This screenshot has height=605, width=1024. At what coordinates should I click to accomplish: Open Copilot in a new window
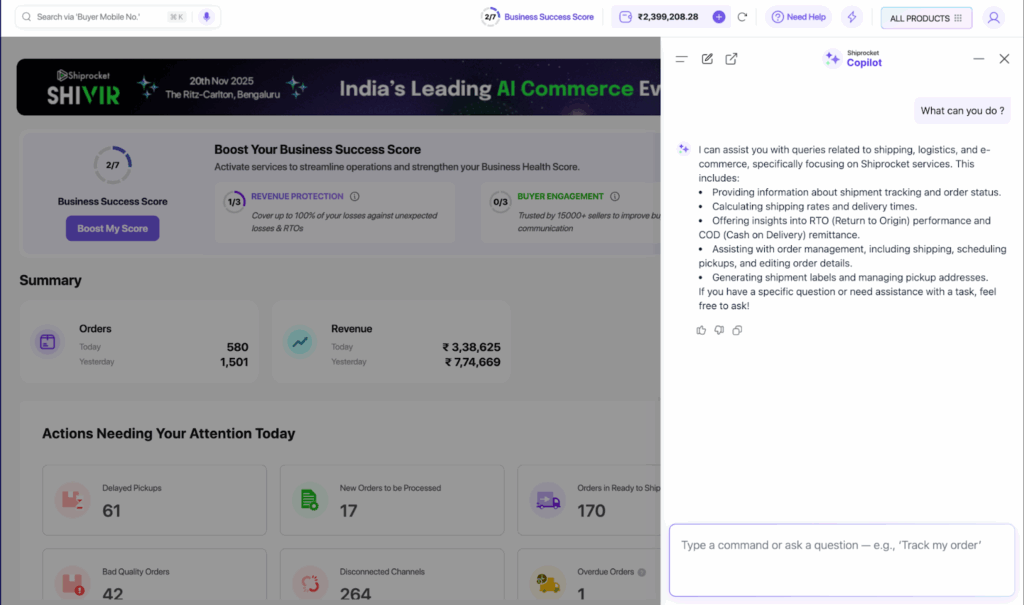[x=731, y=59]
